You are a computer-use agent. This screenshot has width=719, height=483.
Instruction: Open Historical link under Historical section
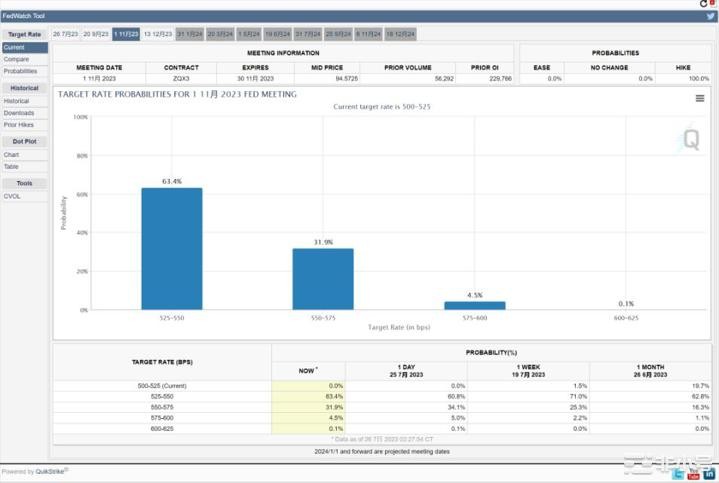pos(17,101)
